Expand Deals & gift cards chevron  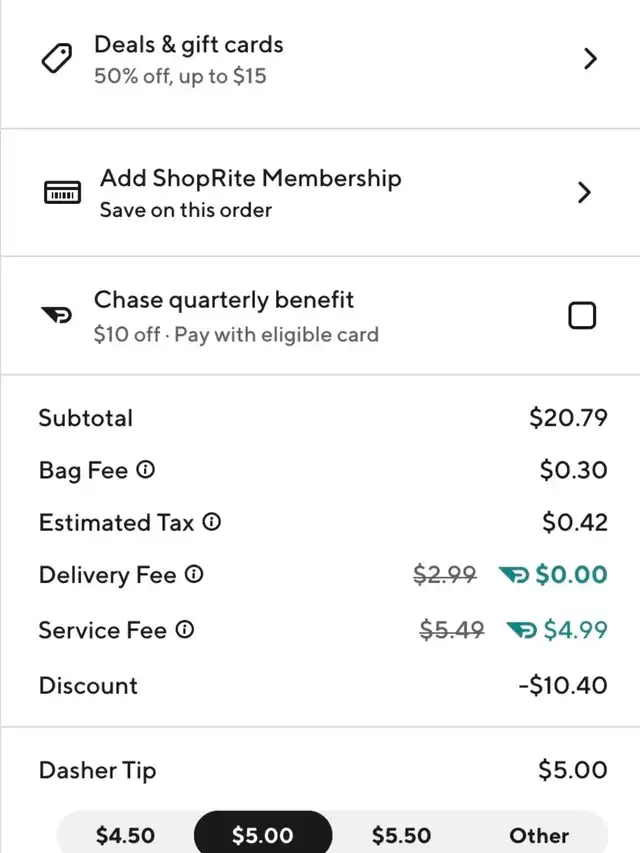(590, 59)
